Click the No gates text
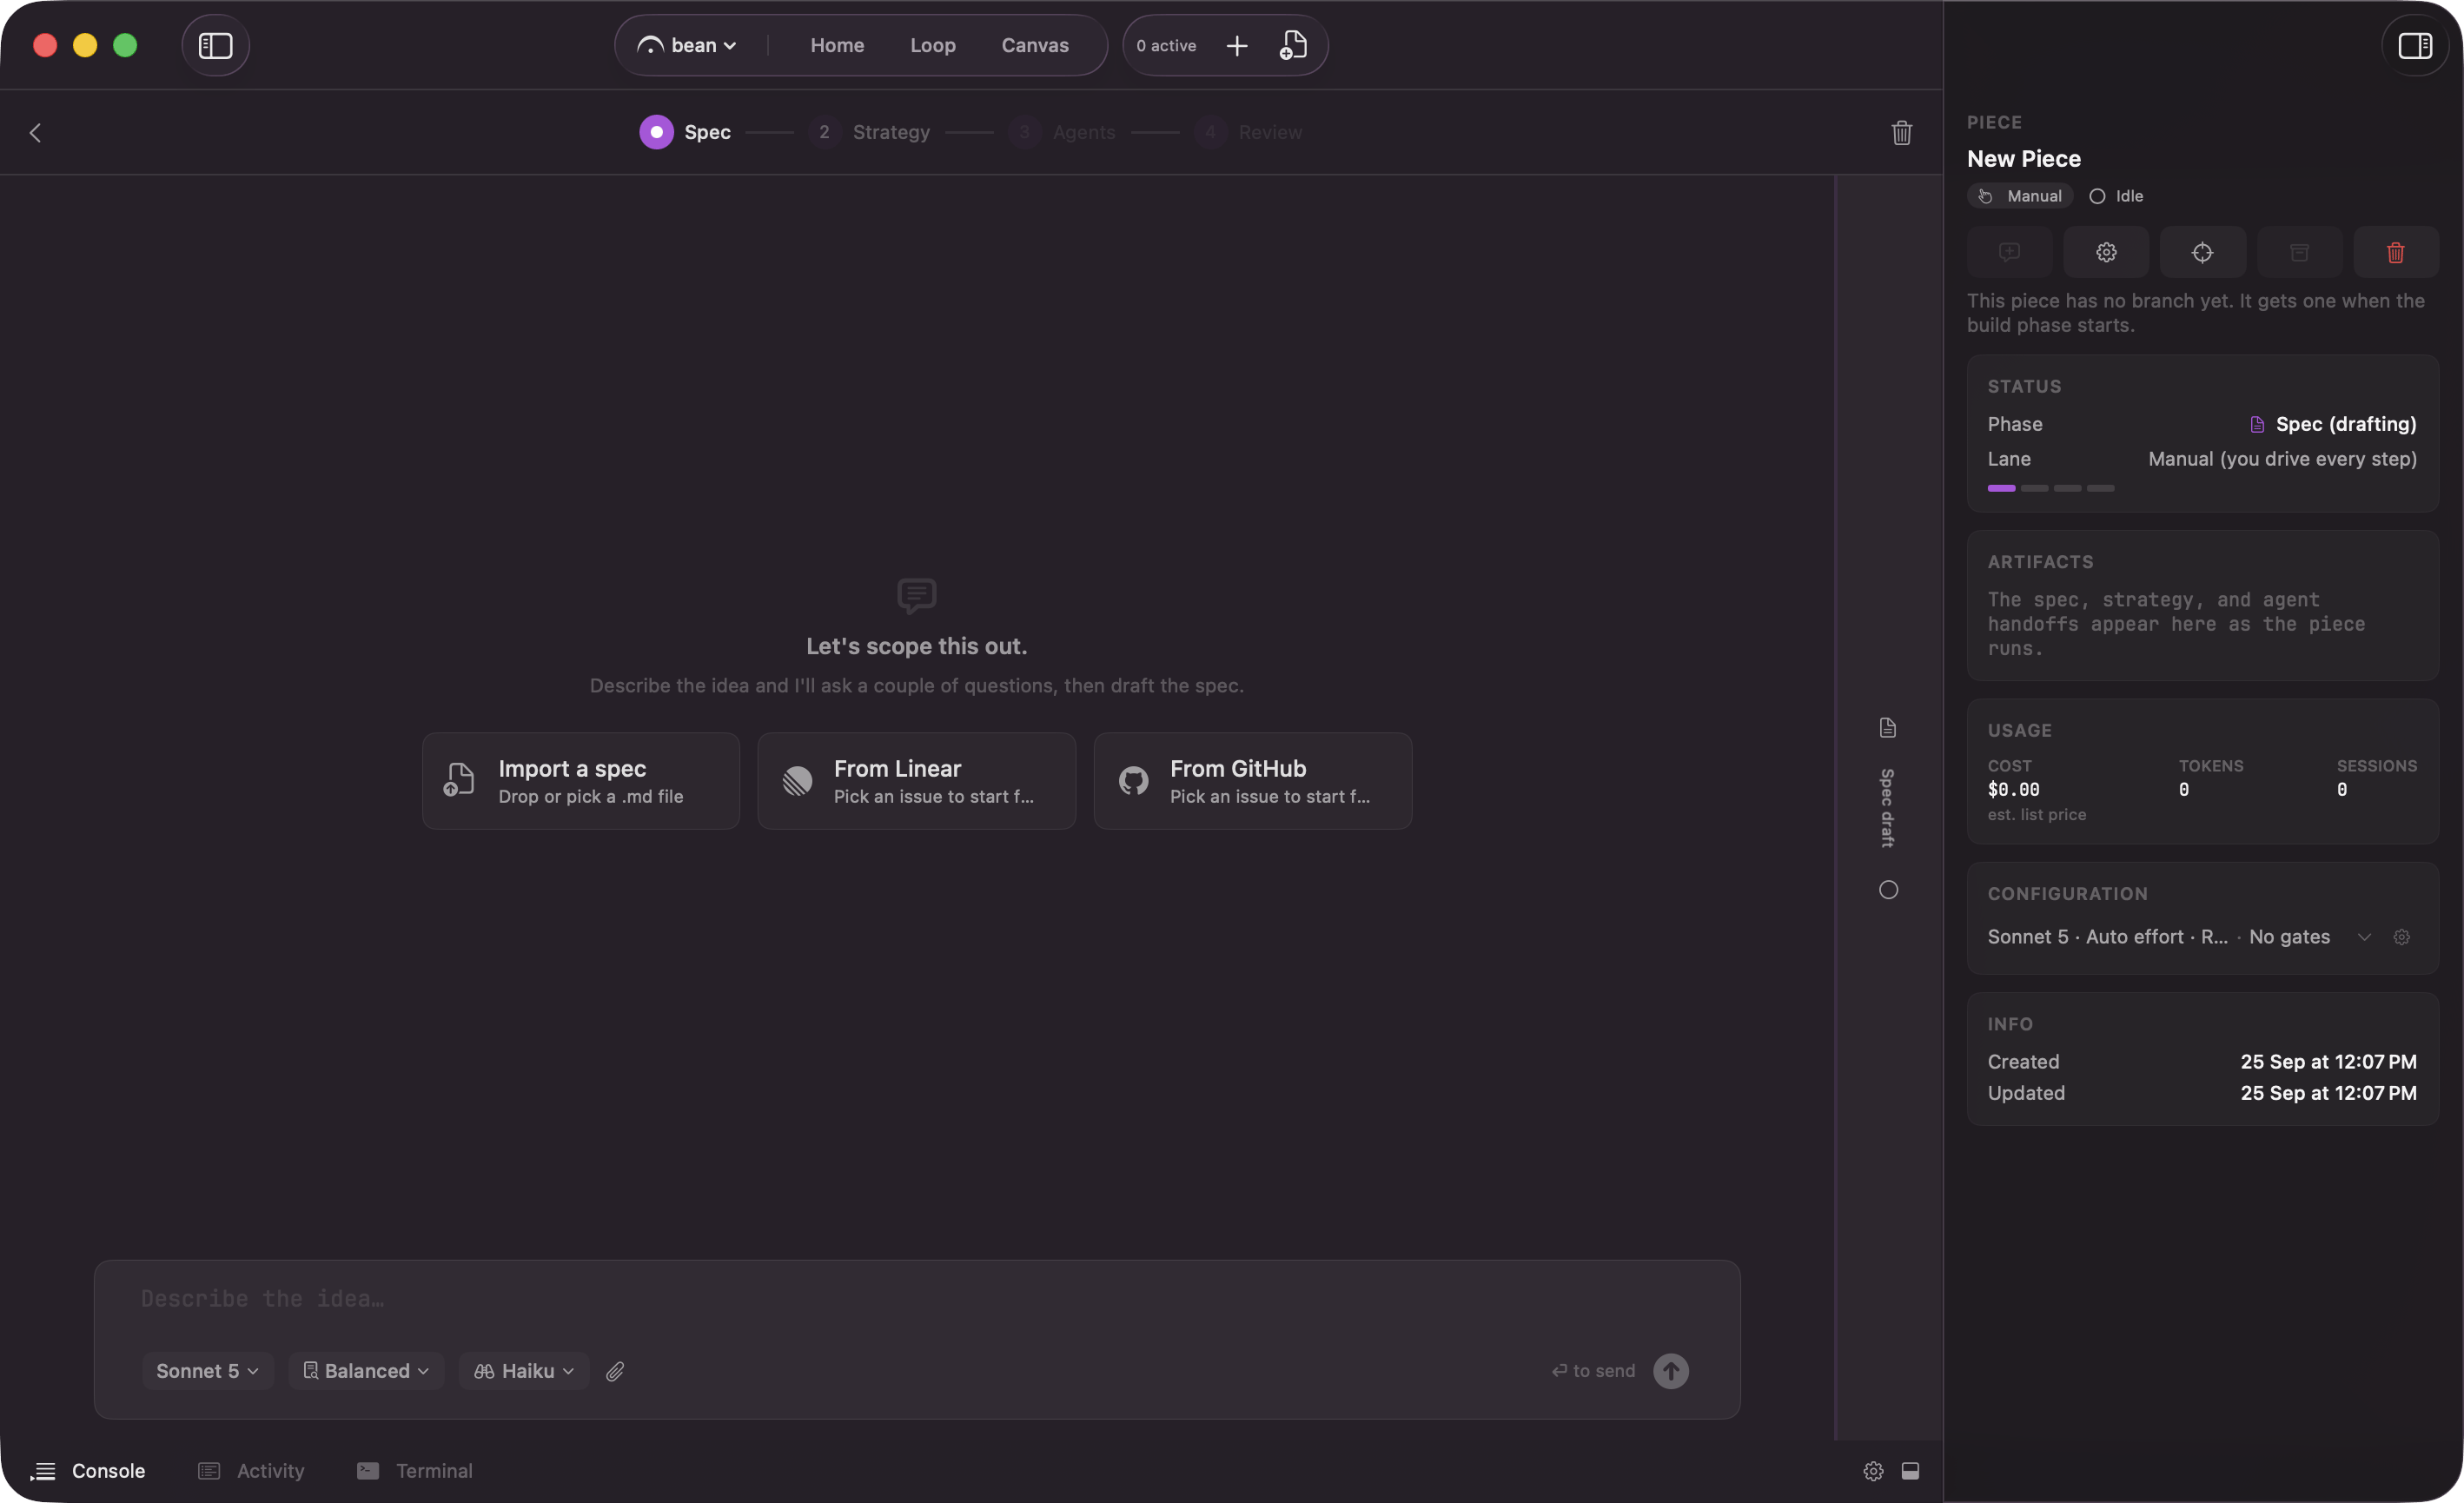Viewport: 2464px width, 1503px height. 2289,937
